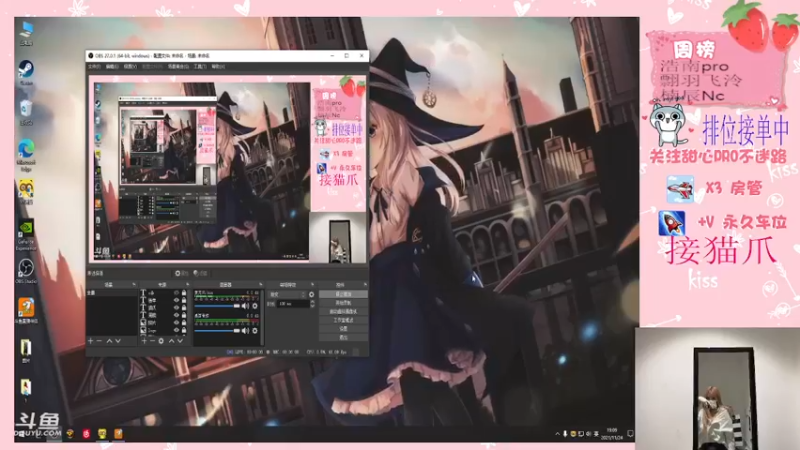Hide the first image source via eye icon
This screenshot has height=450, width=800.
(x=177, y=322)
